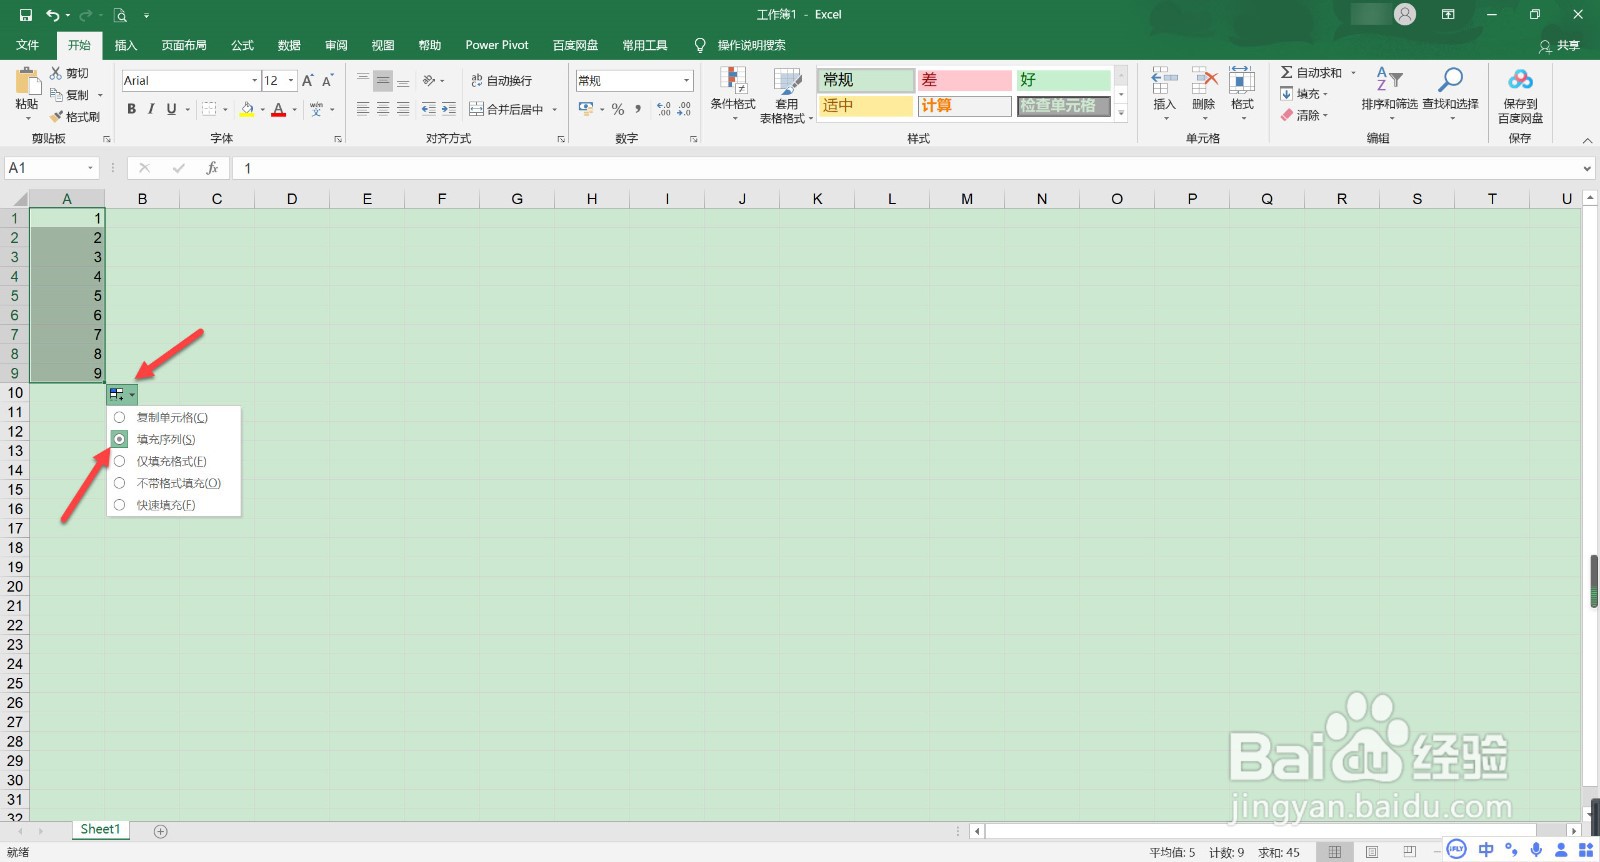Click AutoSum (自动求和)
Viewport: 1600px width, 862px height.
point(1311,73)
